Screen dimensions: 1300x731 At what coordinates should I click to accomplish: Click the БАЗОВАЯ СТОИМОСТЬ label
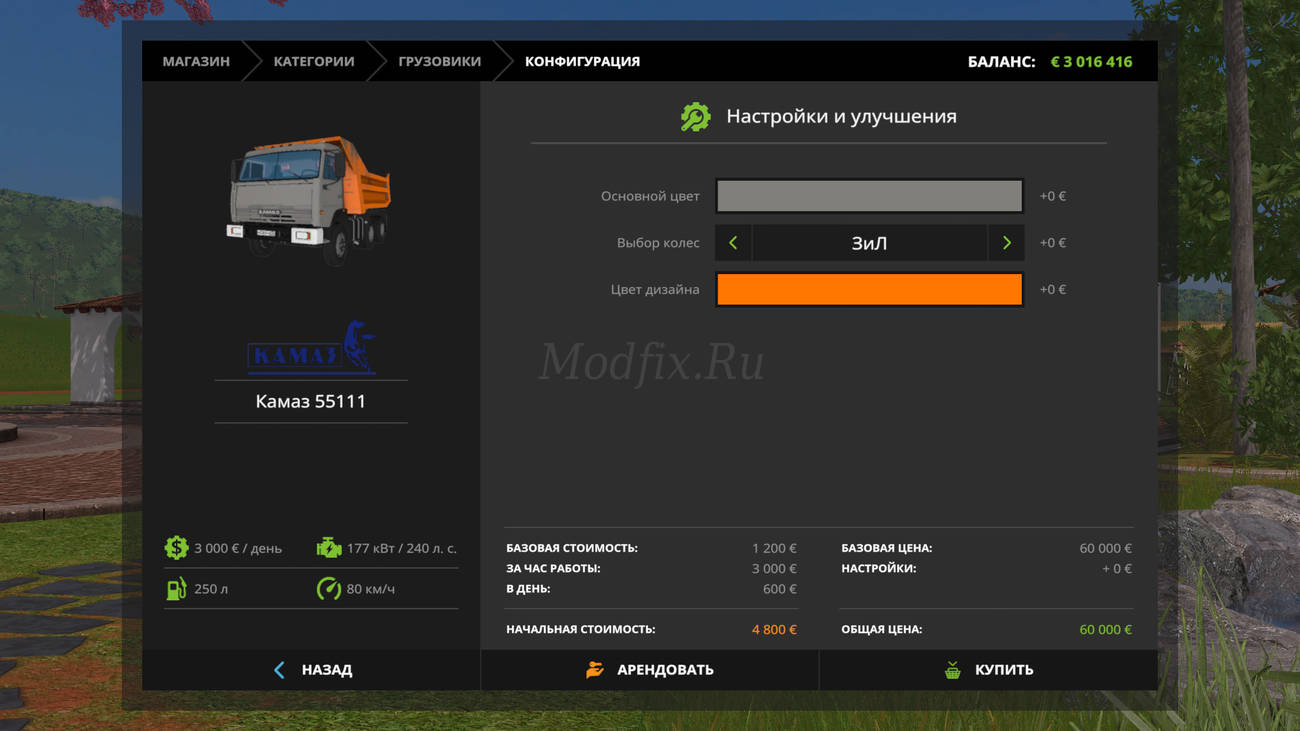pos(572,548)
